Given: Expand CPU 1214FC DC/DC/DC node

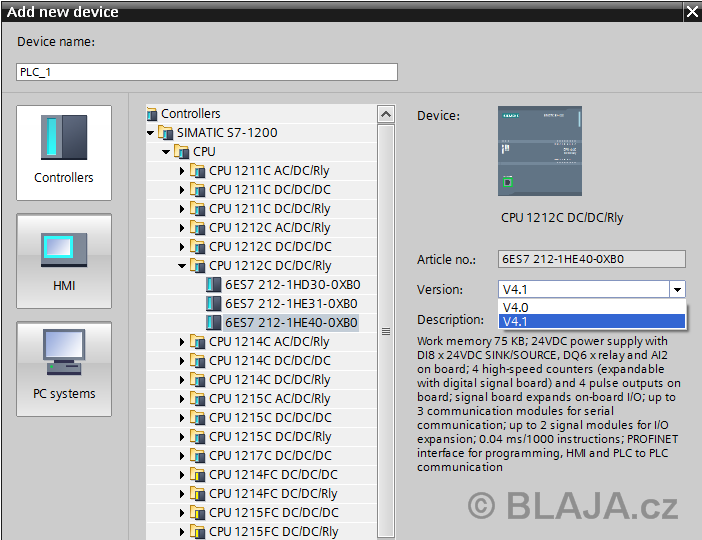Looking at the screenshot, I should [182, 475].
